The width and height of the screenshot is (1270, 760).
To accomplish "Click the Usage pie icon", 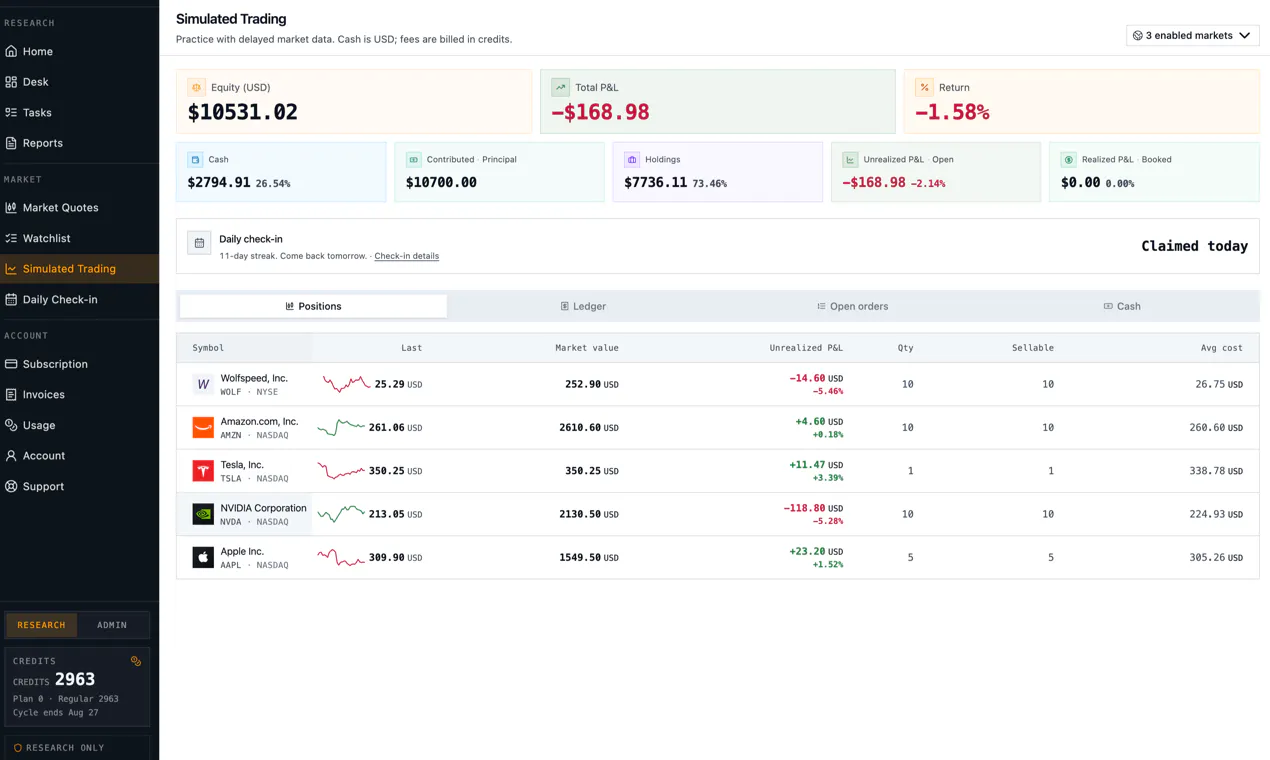I will 11,425.
